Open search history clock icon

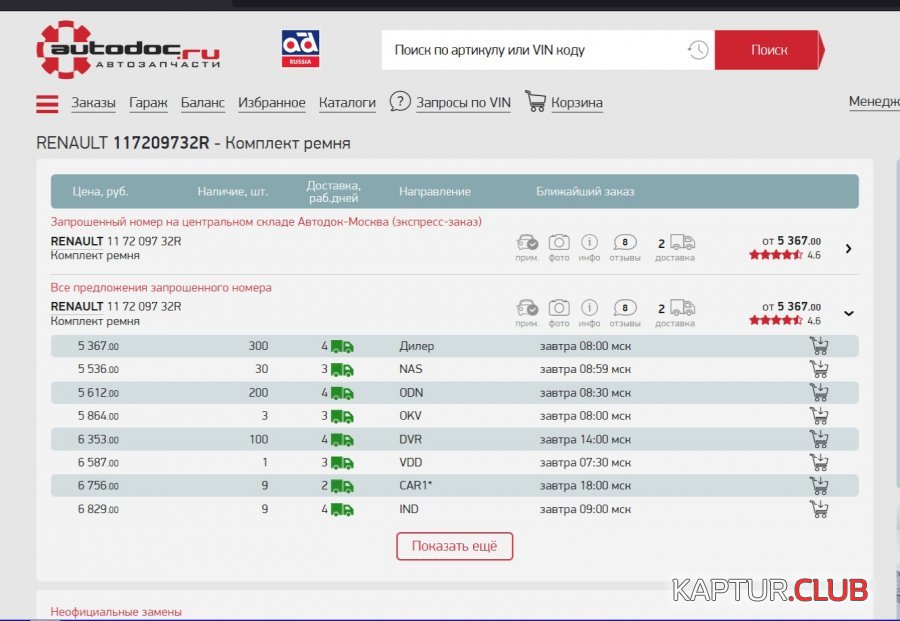pos(698,50)
